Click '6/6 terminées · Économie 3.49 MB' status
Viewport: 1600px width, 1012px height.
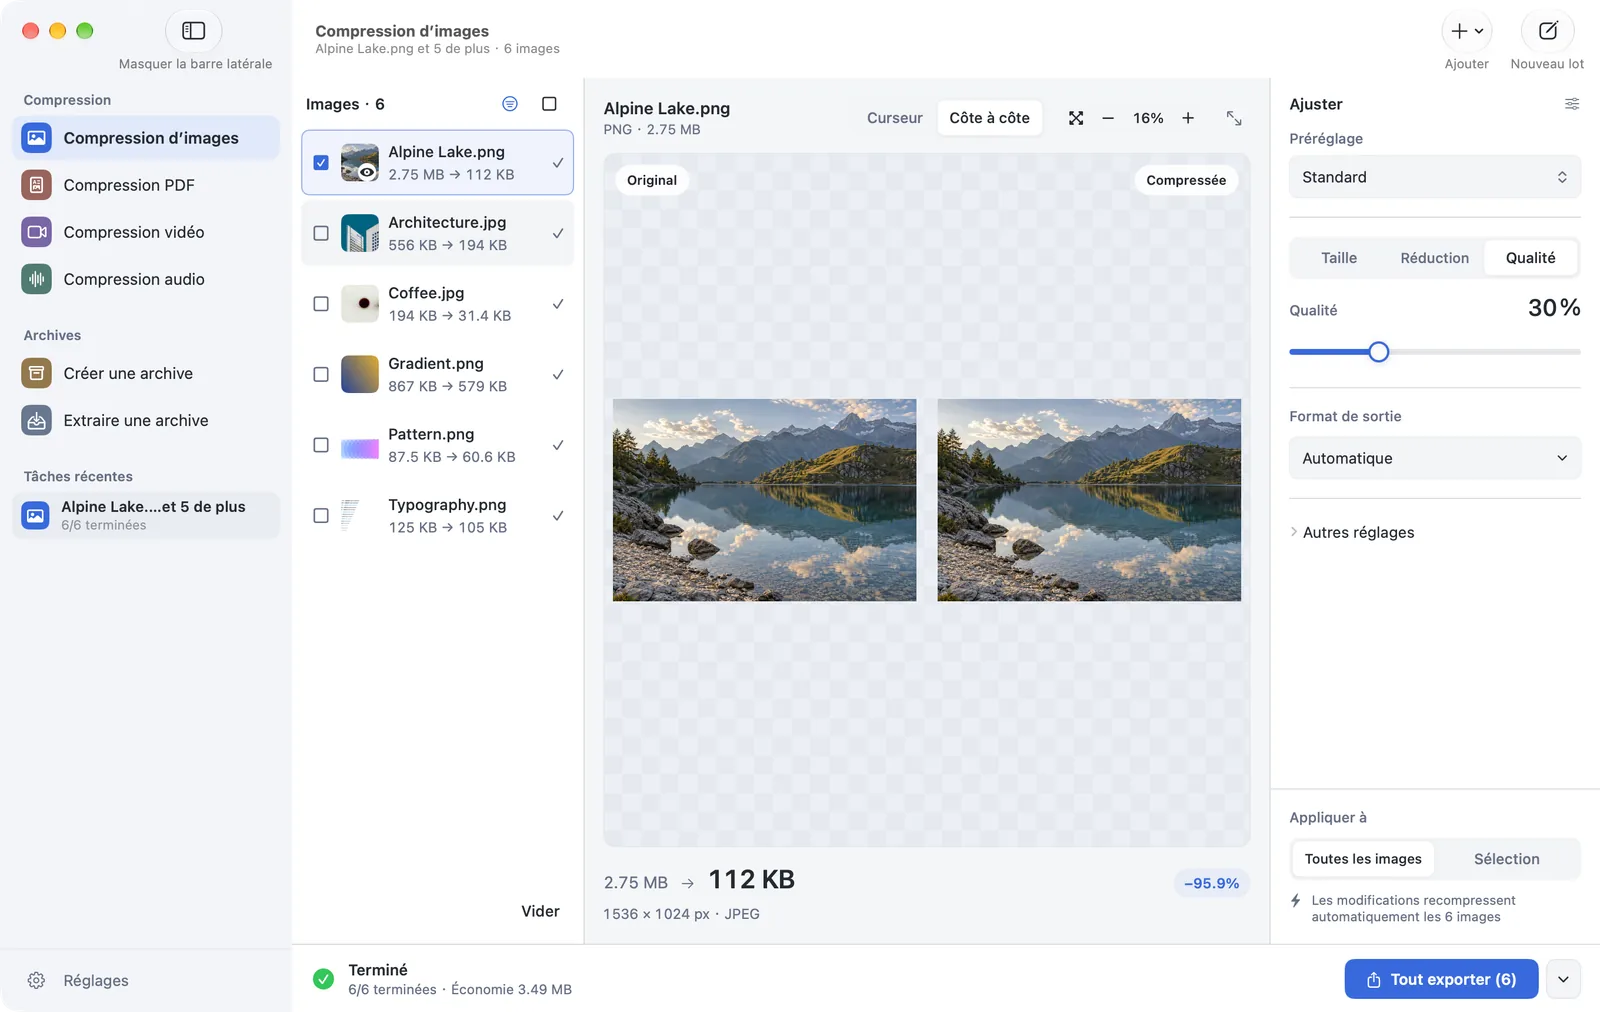(460, 989)
